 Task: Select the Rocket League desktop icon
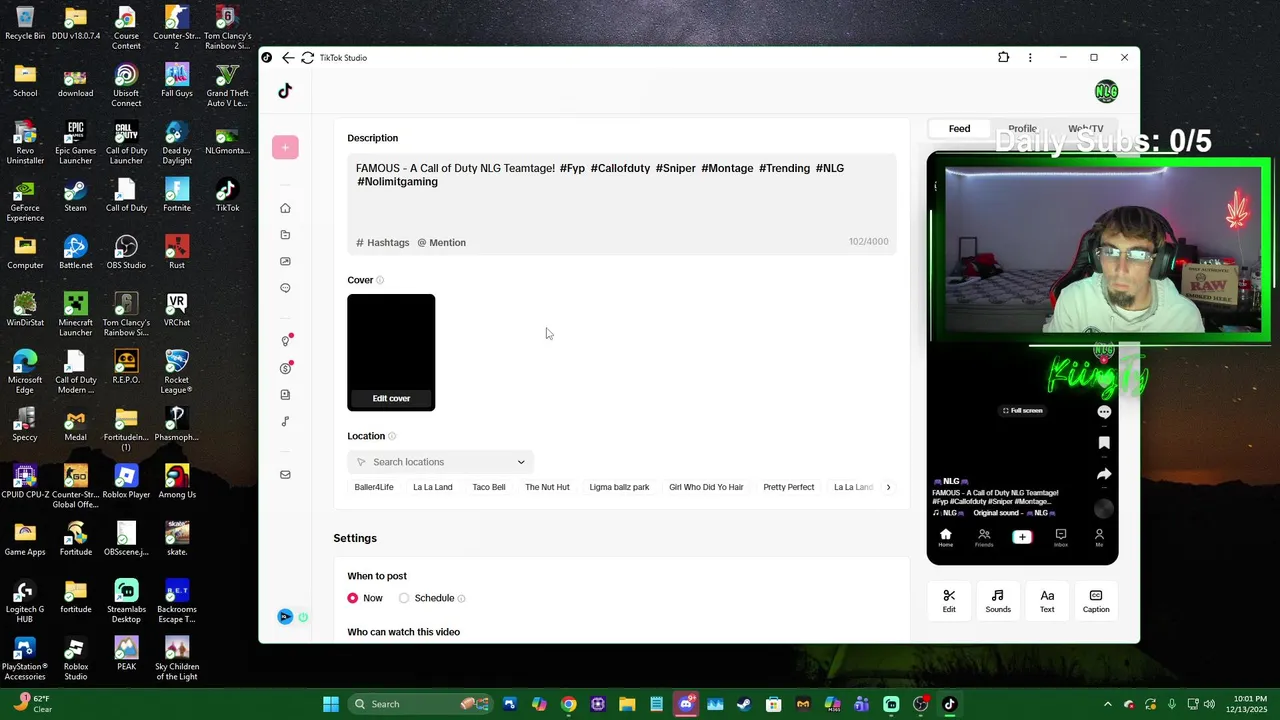tap(177, 372)
